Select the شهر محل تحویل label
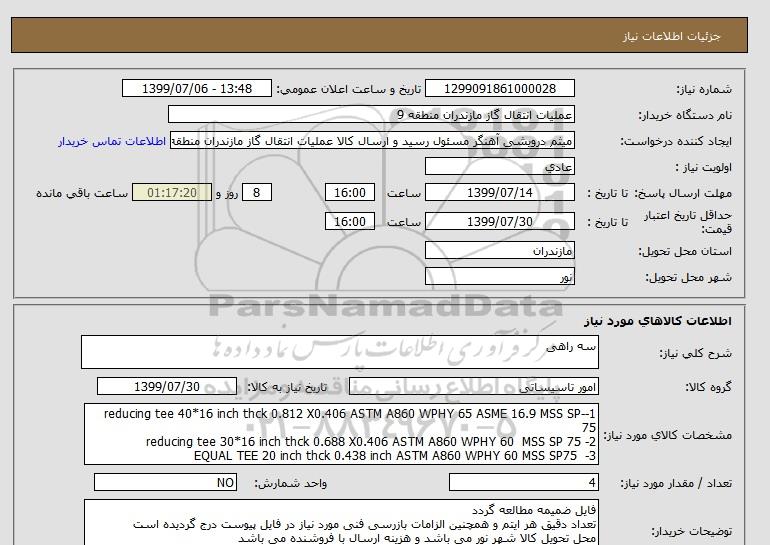Image resolution: width=770 pixels, height=545 pixels. click(688, 277)
